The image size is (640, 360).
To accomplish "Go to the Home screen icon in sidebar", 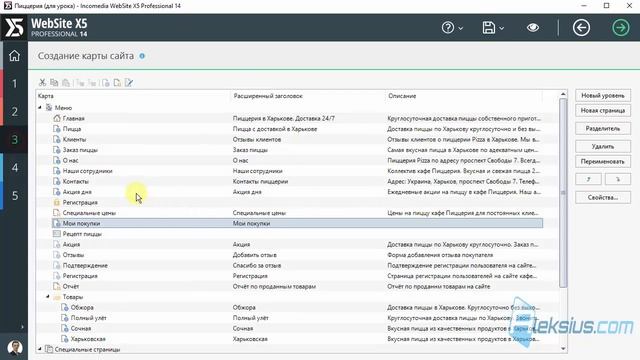I will point(14,56).
